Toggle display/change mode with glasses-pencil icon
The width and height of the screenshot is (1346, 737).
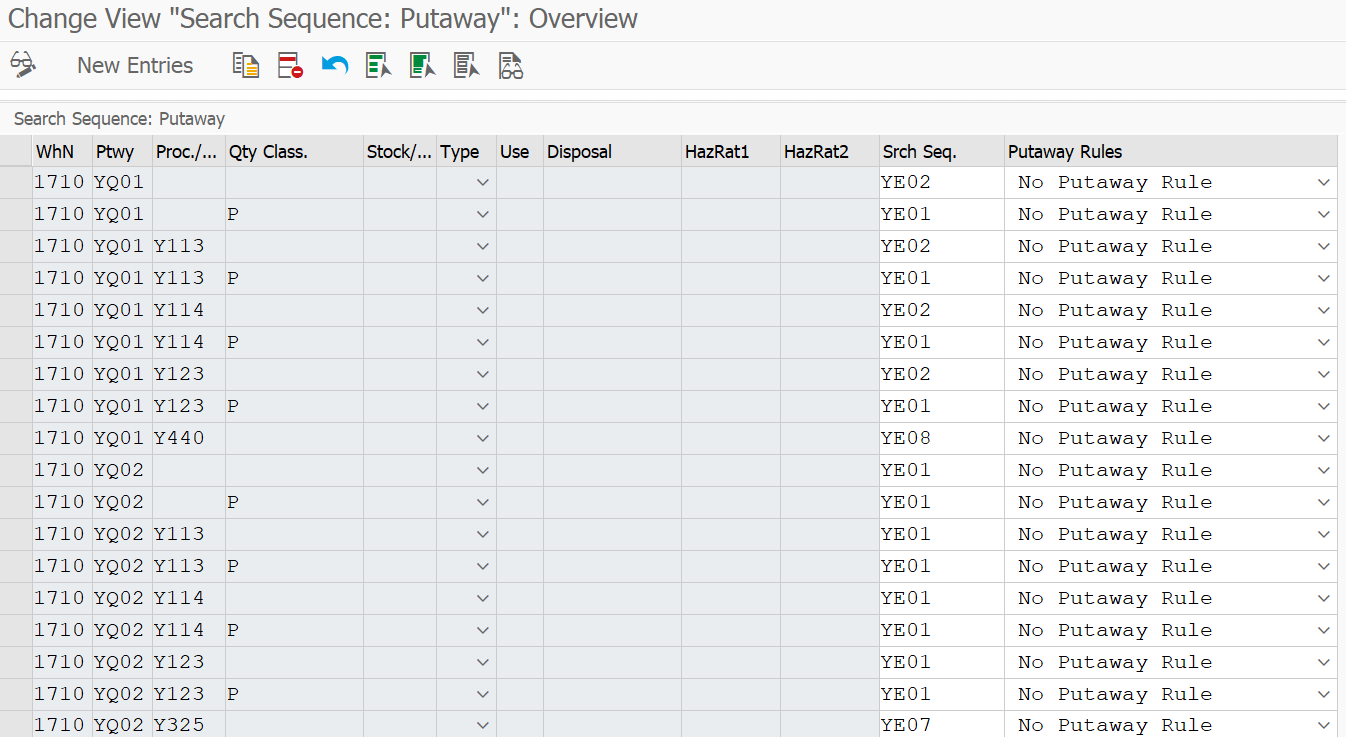(x=23, y=65)
